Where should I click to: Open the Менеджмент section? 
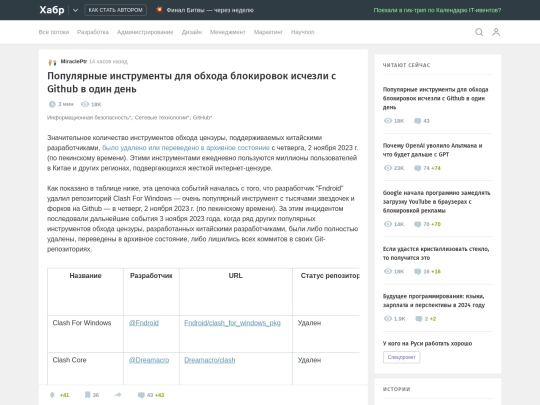click(x=228, y=32)
